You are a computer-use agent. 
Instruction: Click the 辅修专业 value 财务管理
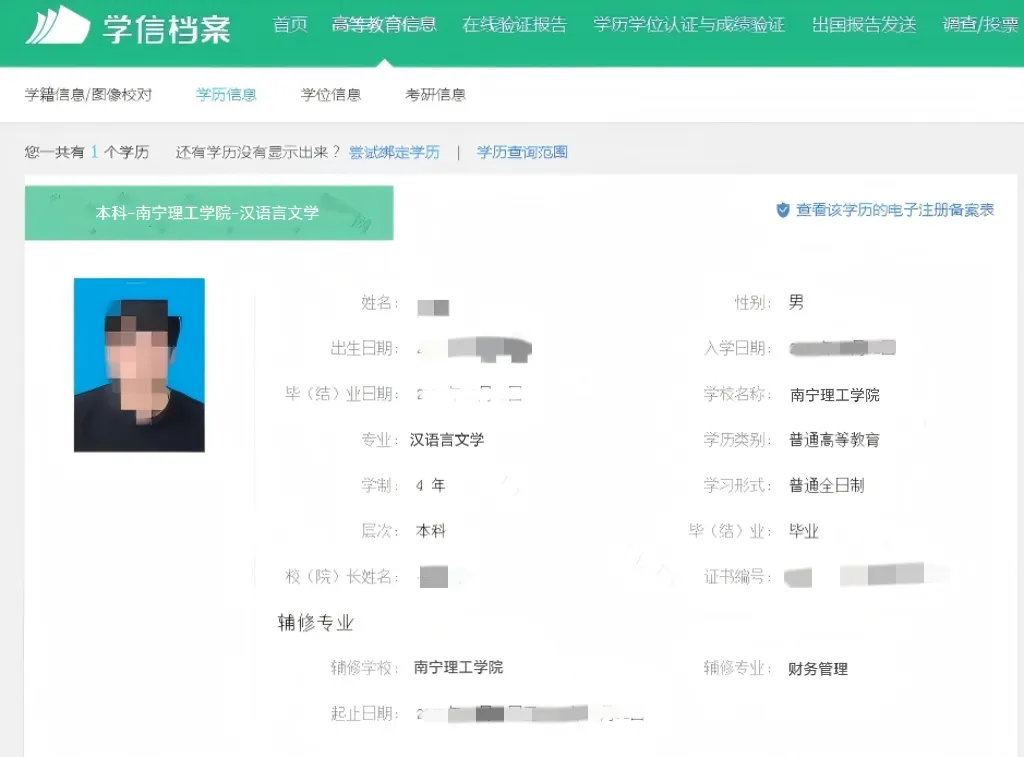click(x=818, y=668)
